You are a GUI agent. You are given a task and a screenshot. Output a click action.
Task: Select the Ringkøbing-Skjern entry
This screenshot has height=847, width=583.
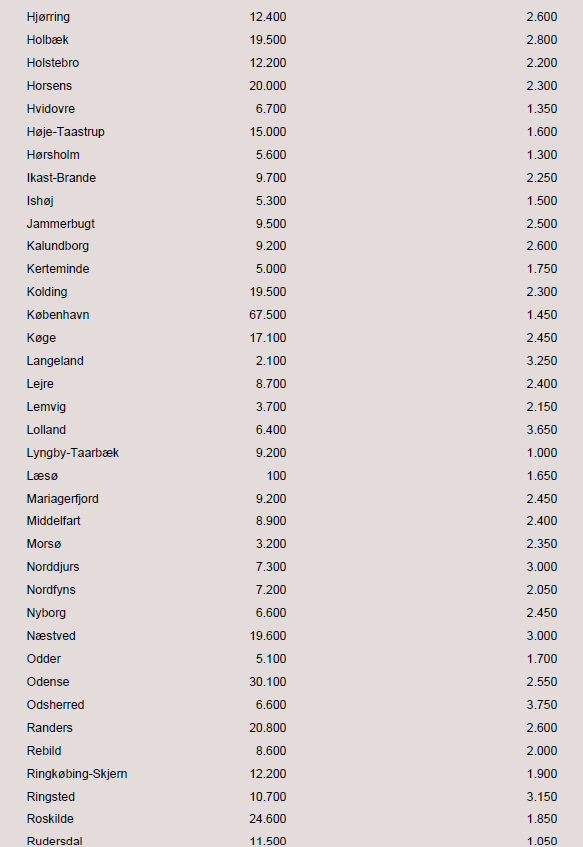point(77,774)
